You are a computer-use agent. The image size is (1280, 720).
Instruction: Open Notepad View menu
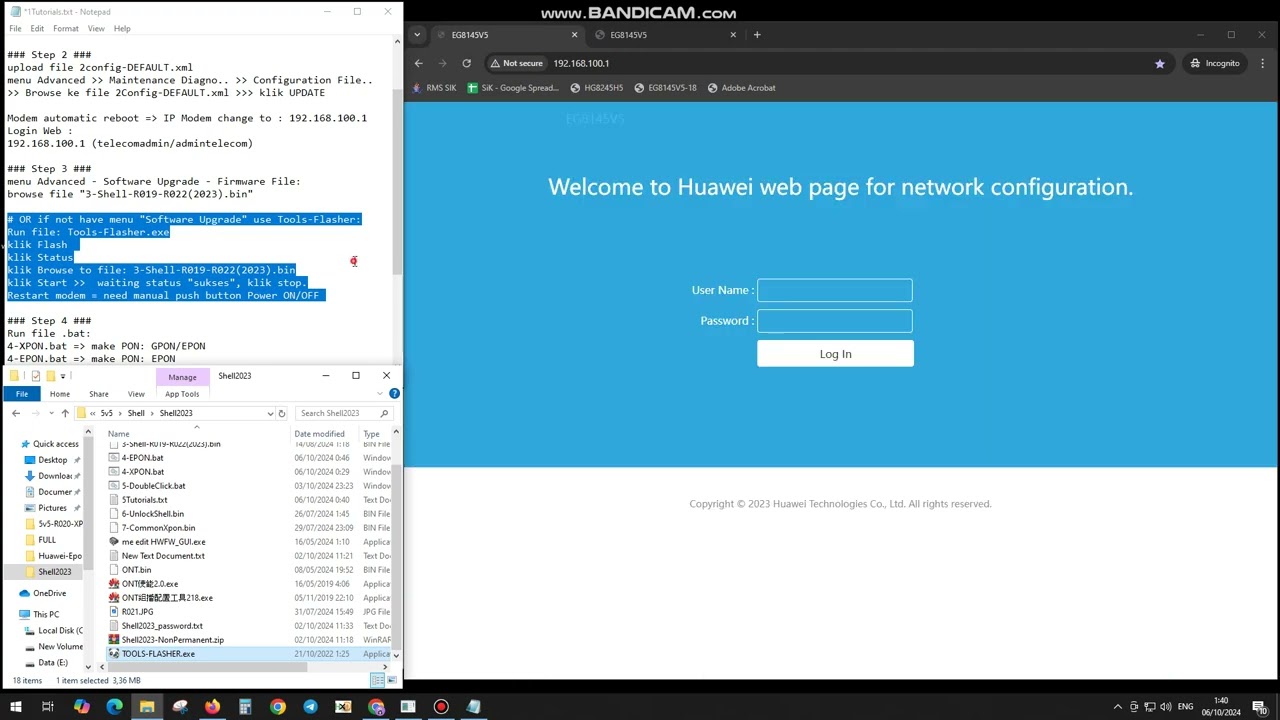tap(96, 28)
